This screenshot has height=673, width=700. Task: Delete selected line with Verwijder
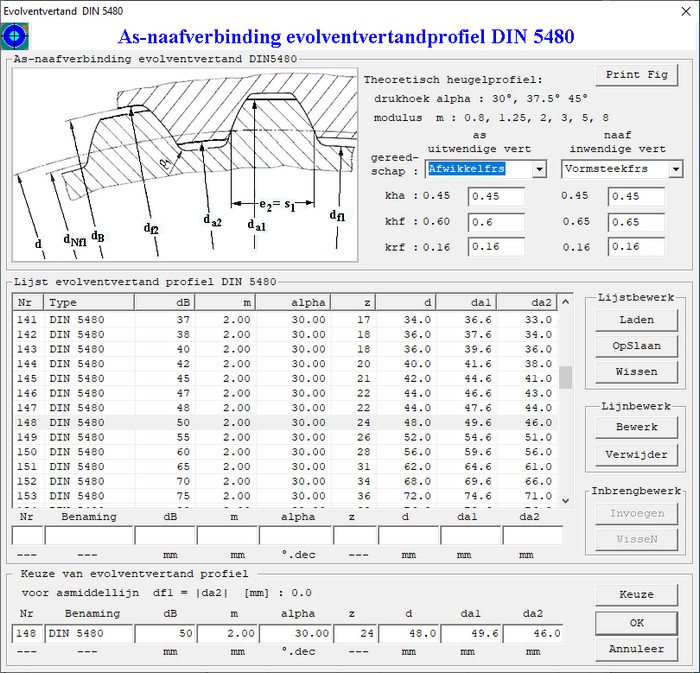pos(637,455)
